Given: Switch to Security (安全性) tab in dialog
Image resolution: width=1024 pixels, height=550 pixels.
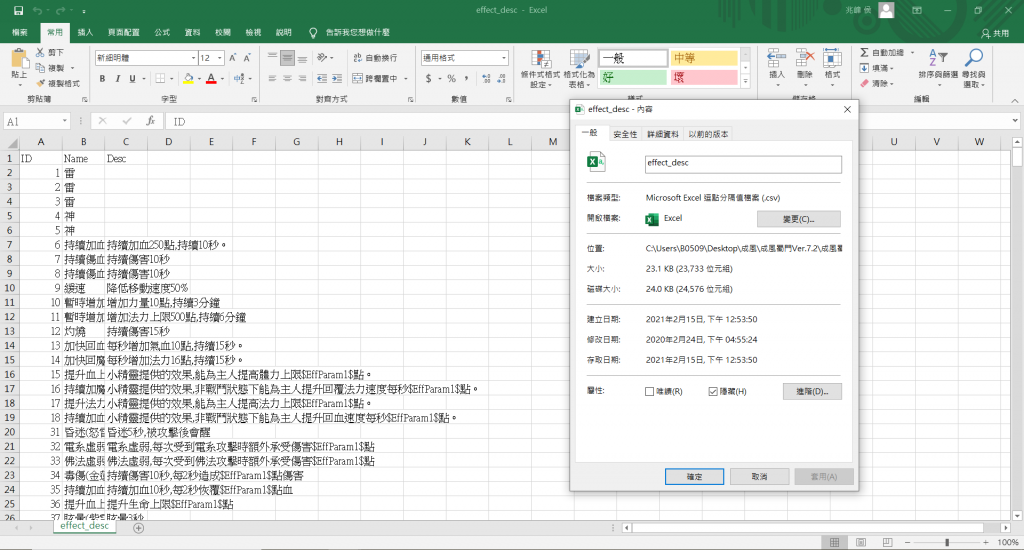Looking at the screenshot, I should pyautogui.click(x=625, y=134).
